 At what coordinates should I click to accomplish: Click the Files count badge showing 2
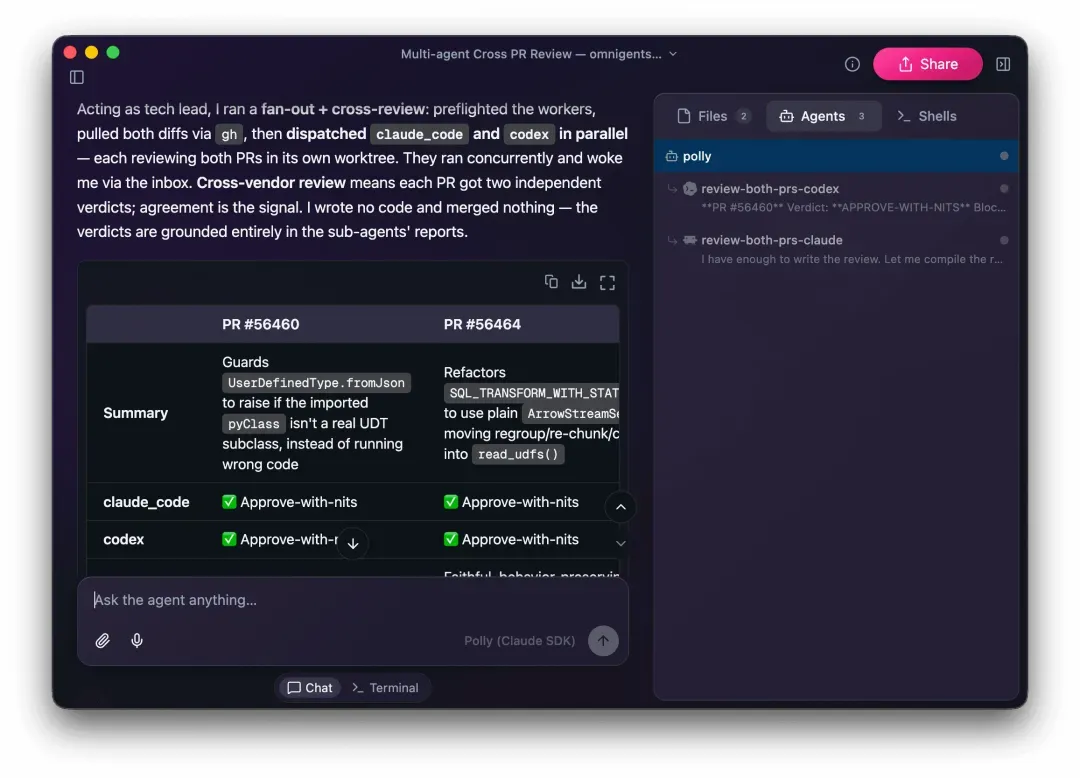743,116
